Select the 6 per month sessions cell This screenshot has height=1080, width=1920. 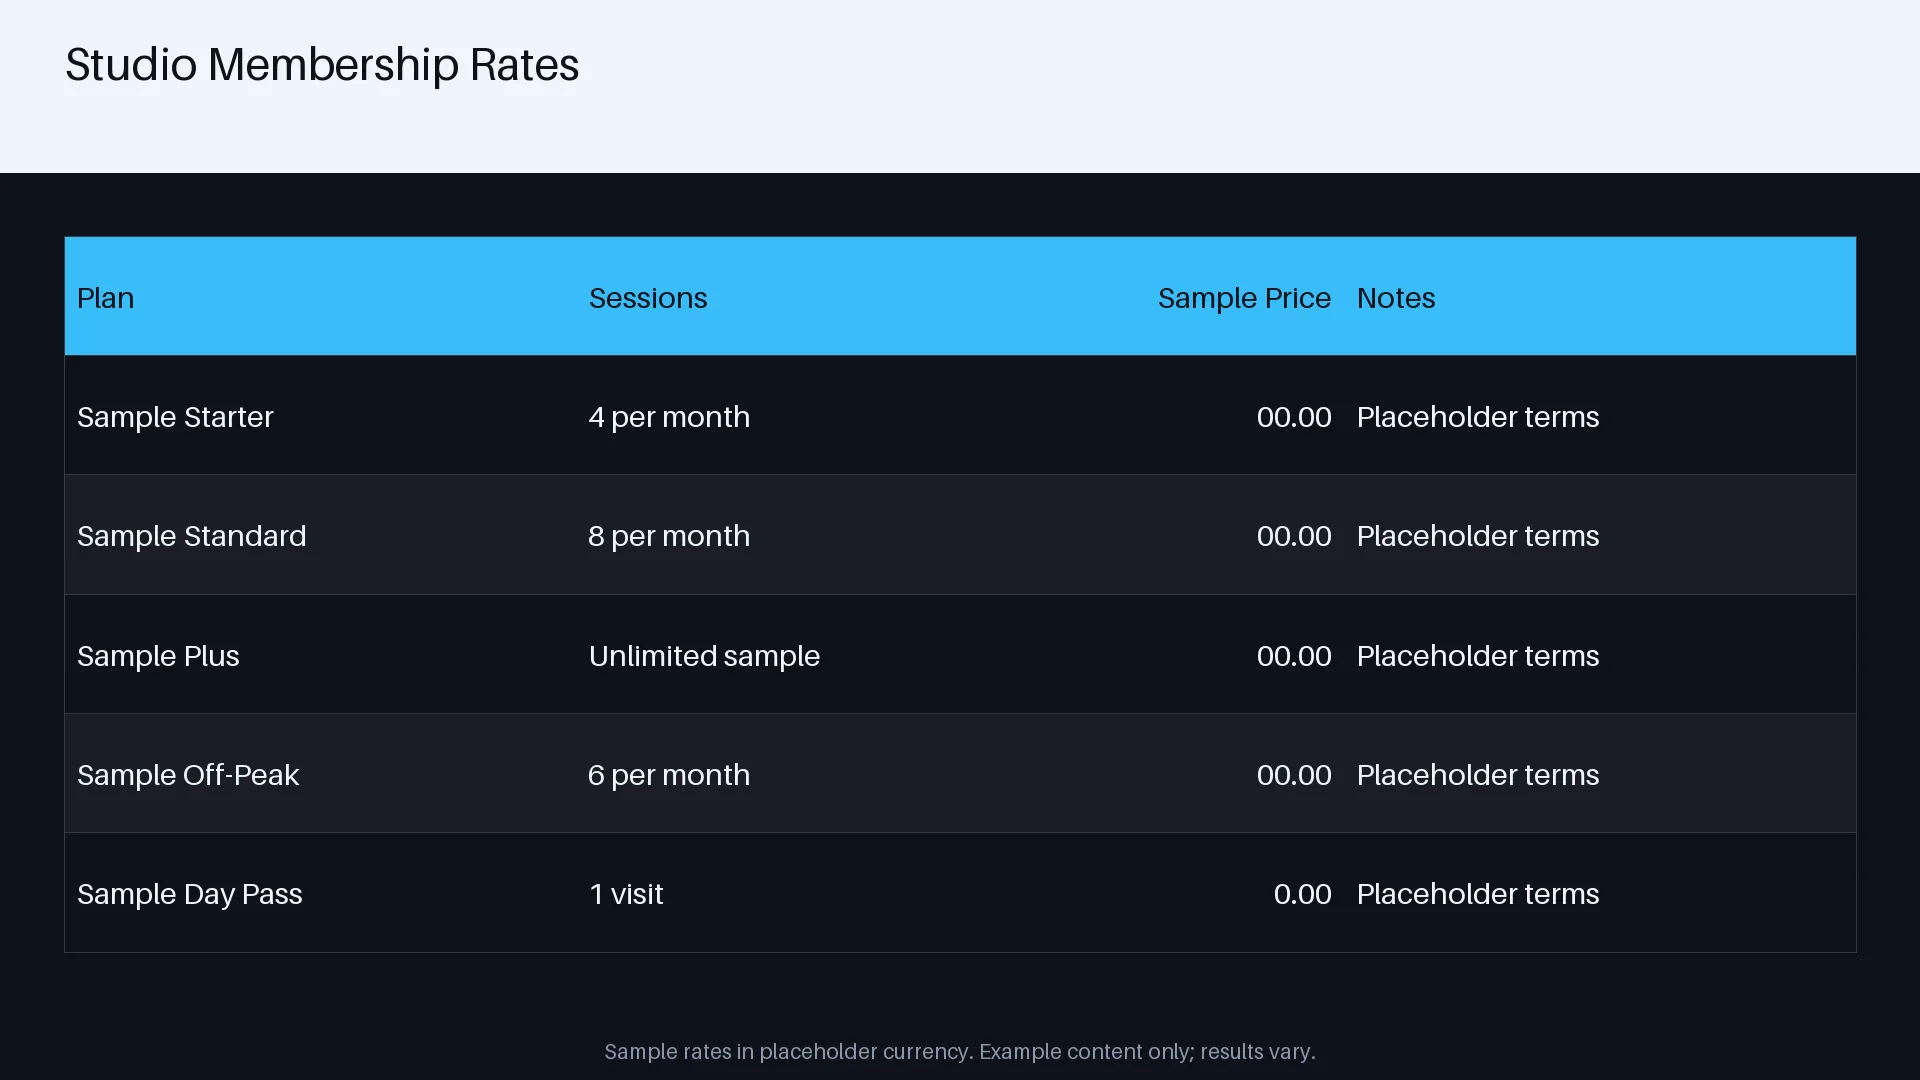669,775
